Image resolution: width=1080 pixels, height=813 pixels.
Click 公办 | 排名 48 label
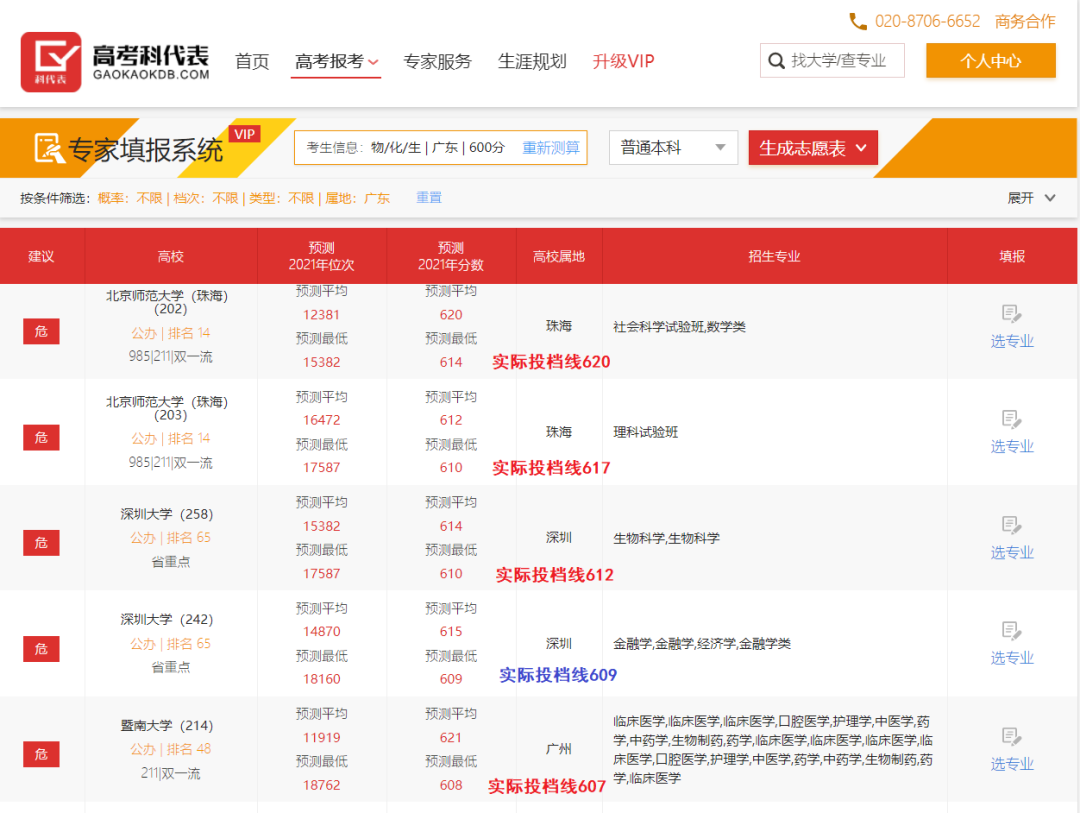pyautogui.click(x=170, y=749)
